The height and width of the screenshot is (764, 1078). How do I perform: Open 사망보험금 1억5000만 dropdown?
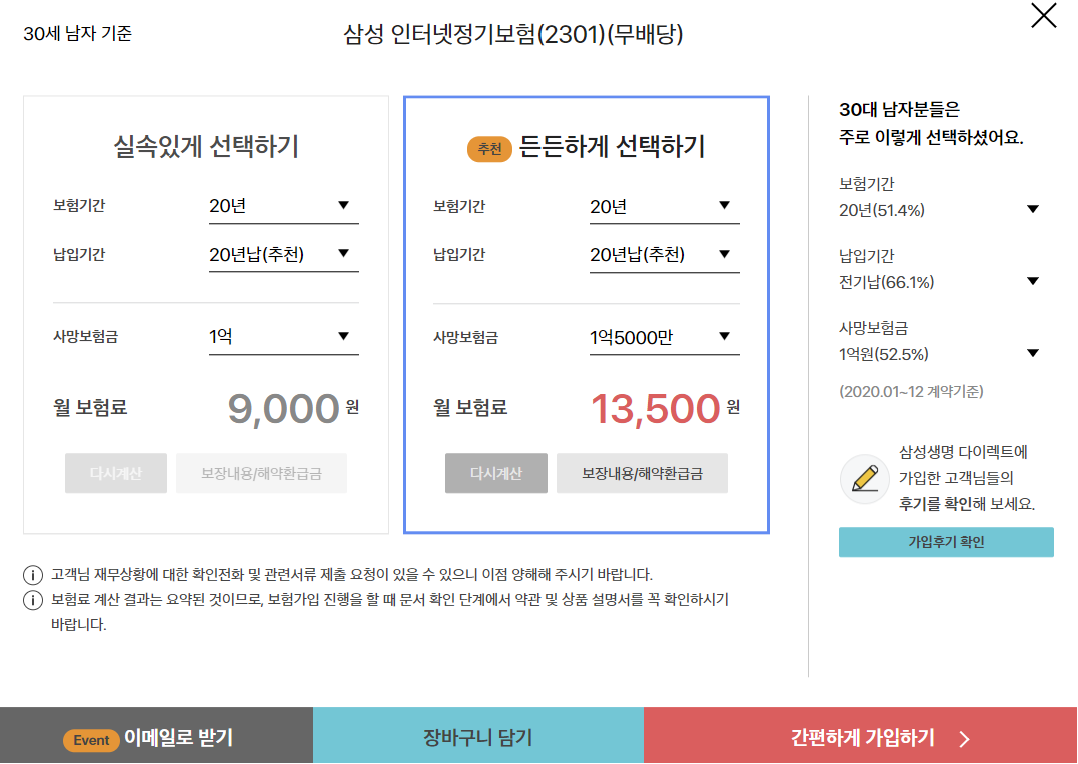(665, 337)
